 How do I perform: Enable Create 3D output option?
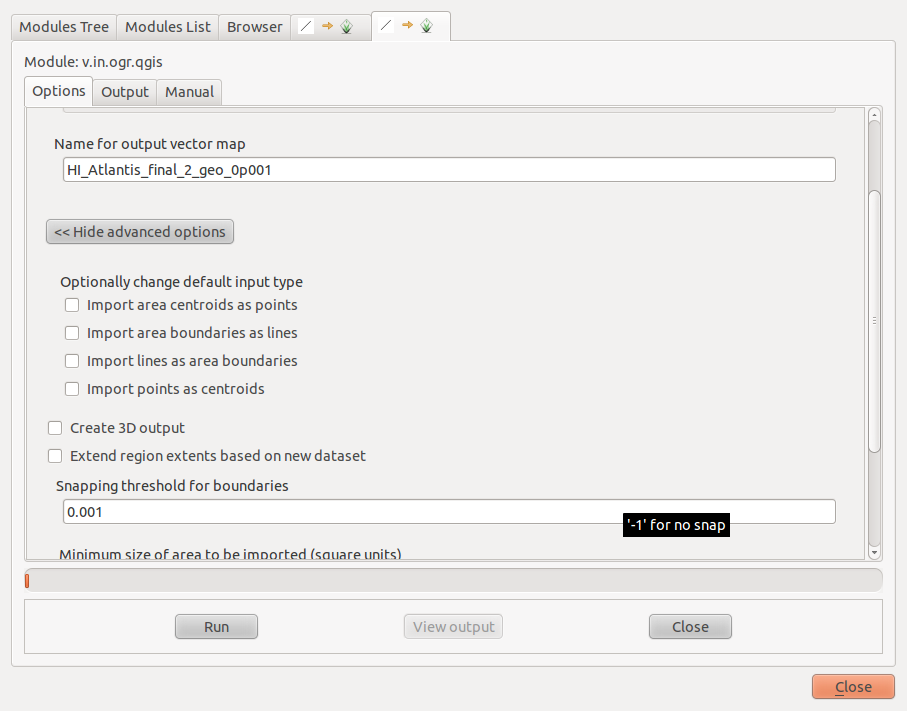[x=55, y=428]
